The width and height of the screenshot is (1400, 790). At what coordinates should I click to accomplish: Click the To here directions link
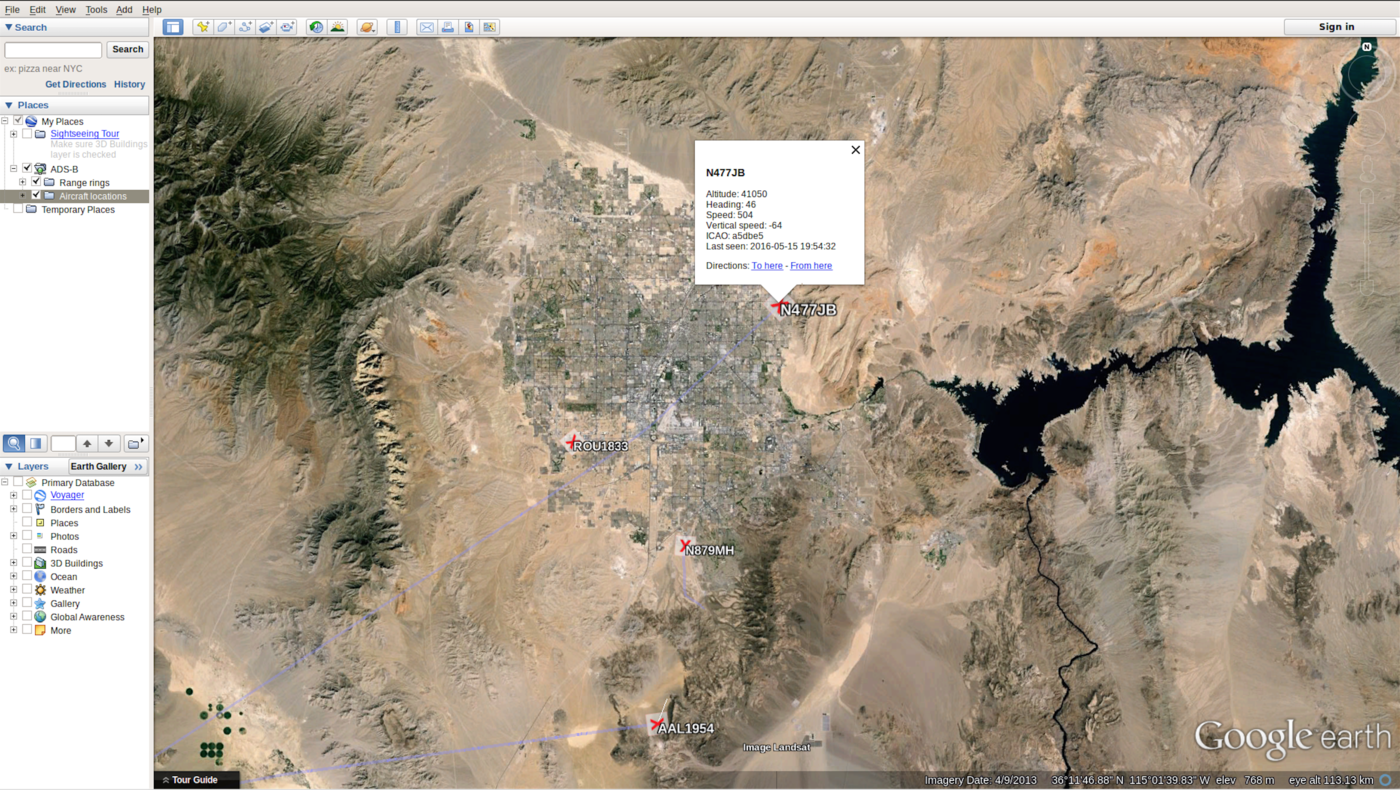[x=766, y=265]
